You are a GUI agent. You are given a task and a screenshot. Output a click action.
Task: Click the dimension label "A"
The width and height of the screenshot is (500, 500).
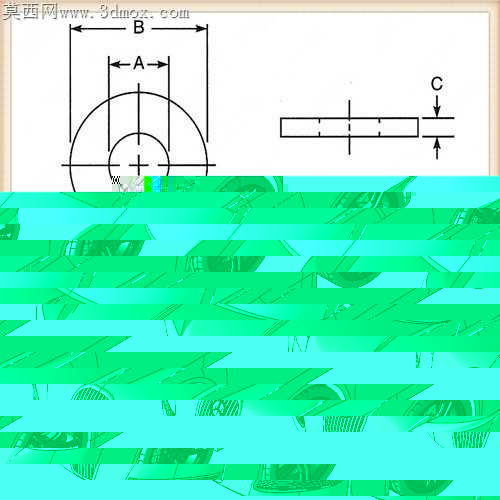pyautogui.click(x=139, y=63)
